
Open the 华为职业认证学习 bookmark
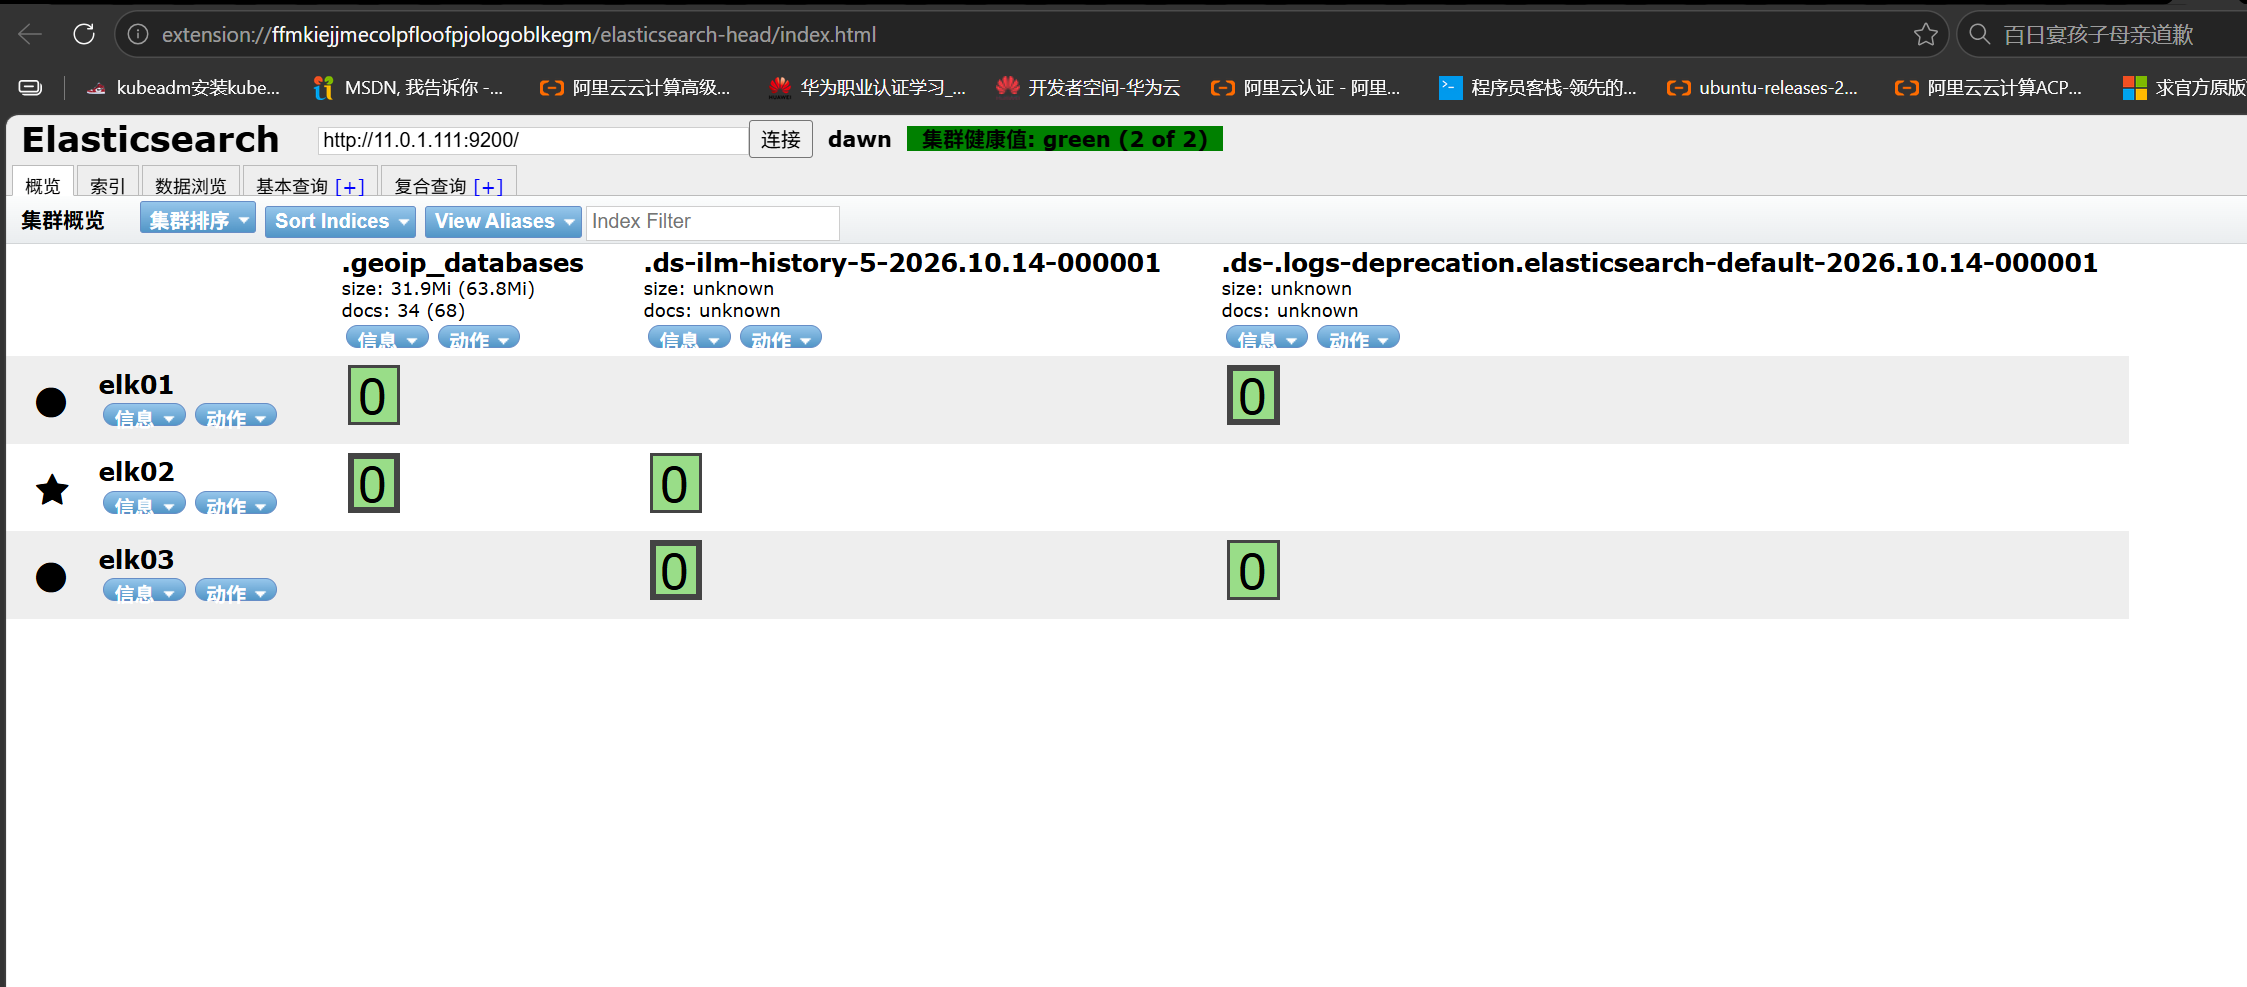[867, 88]
